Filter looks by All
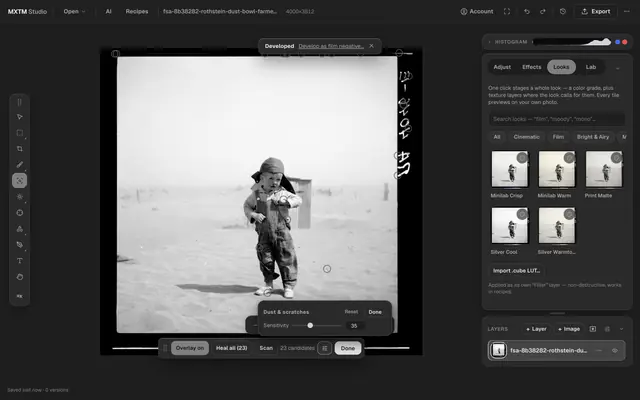 497,137
